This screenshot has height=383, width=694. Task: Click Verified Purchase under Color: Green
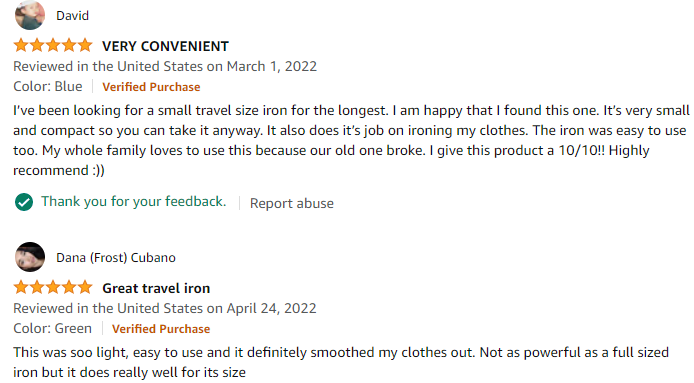pyautogui.click(x=161, y=329)
